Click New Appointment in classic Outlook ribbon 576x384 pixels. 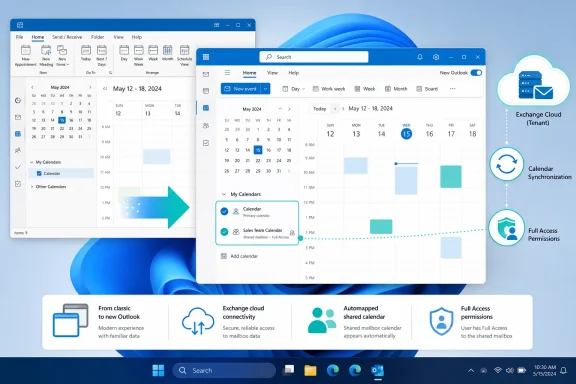(25, 56)
